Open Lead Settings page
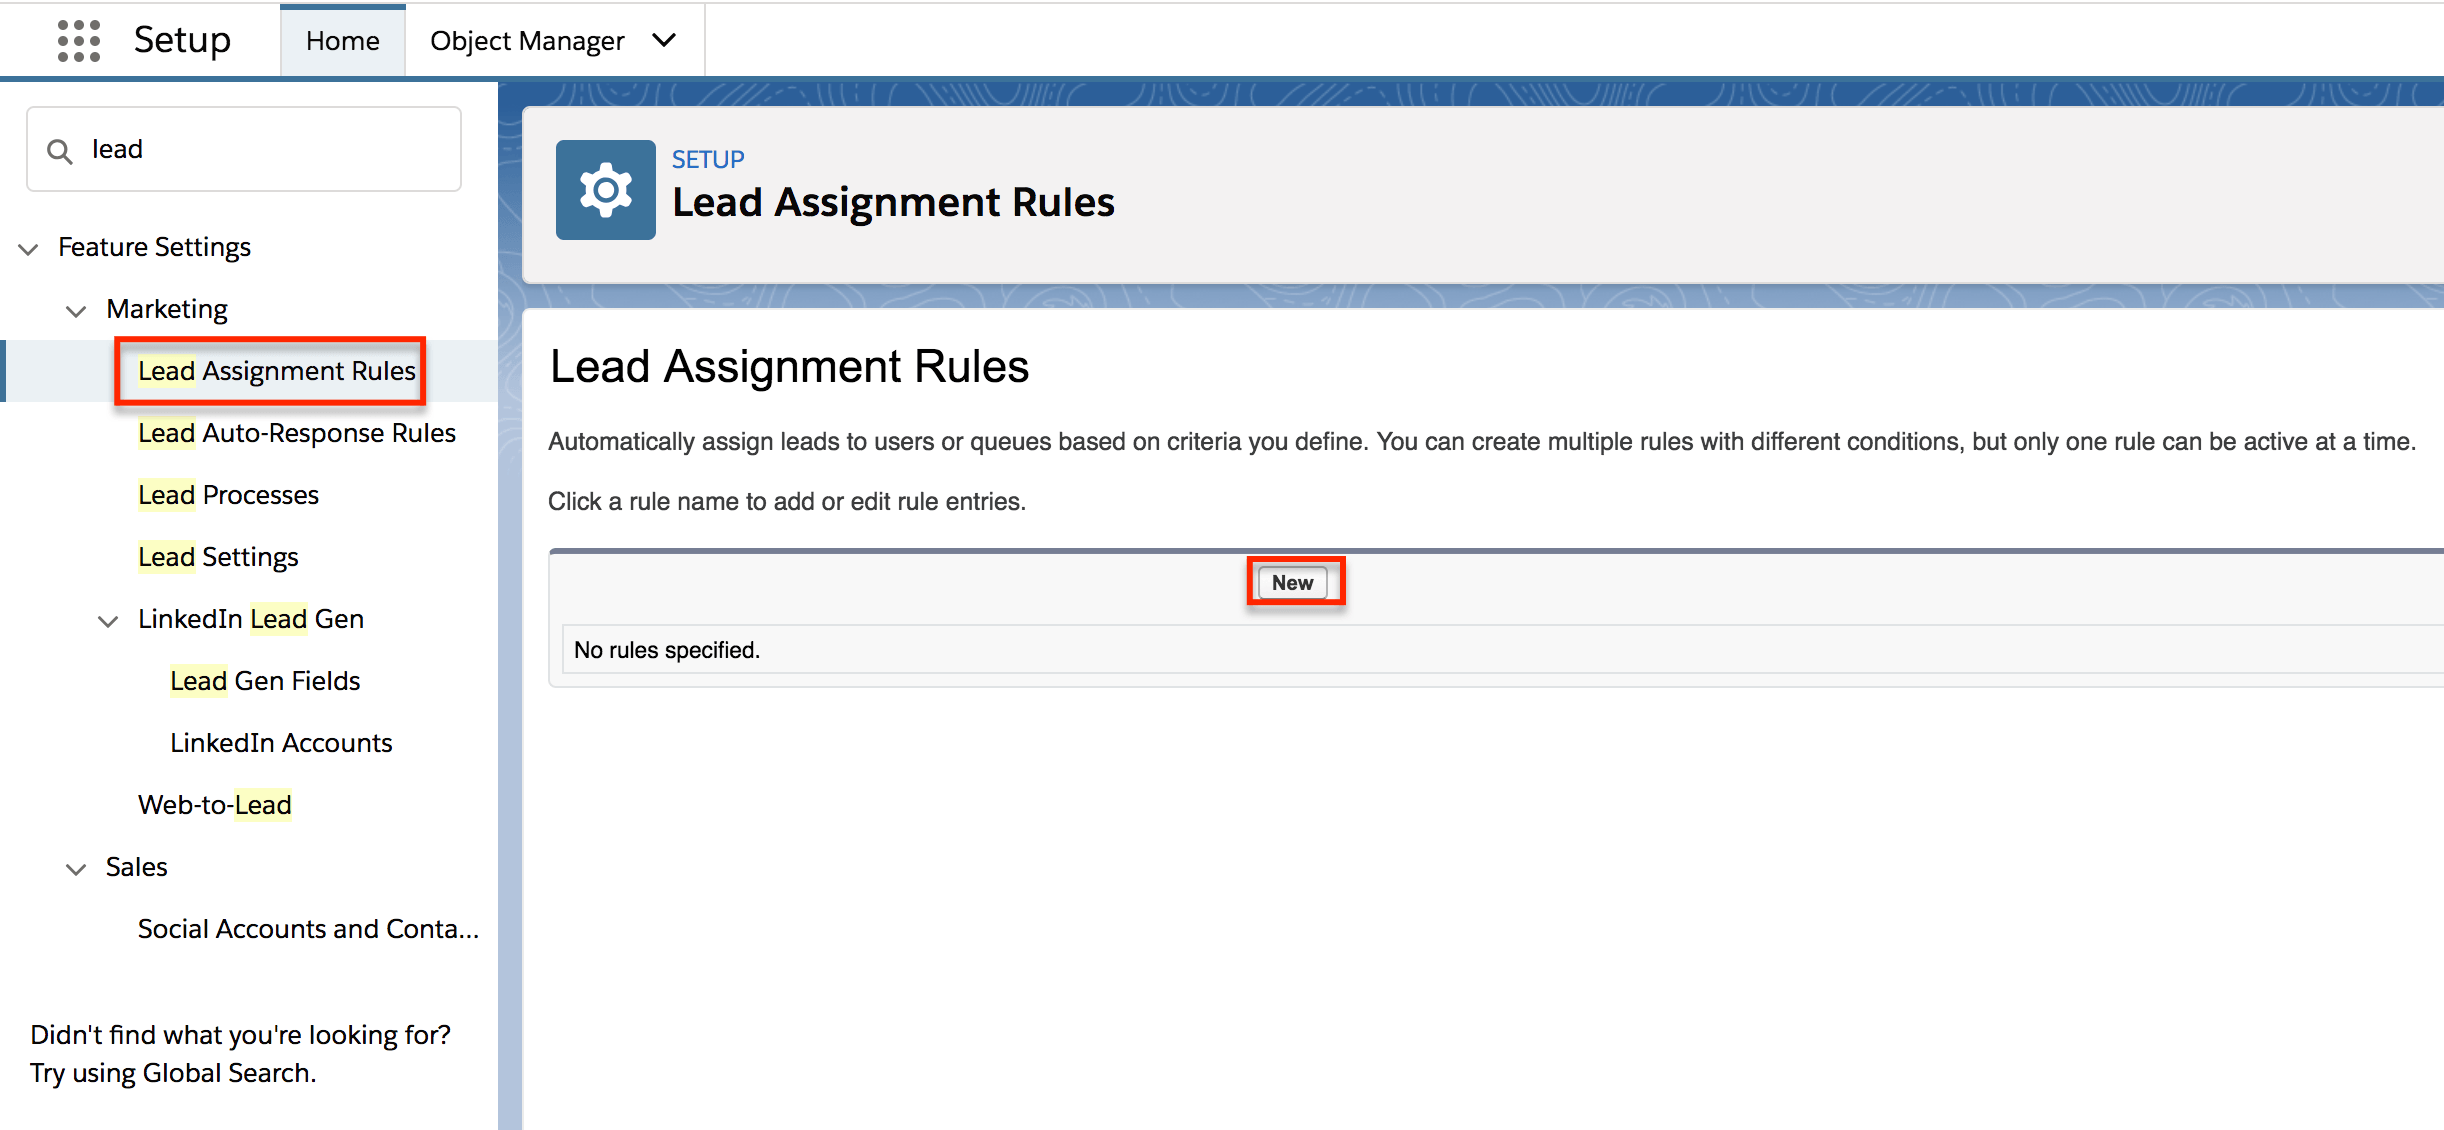This screenshot has width=2444, height=1130. click(x=218, y=556)
